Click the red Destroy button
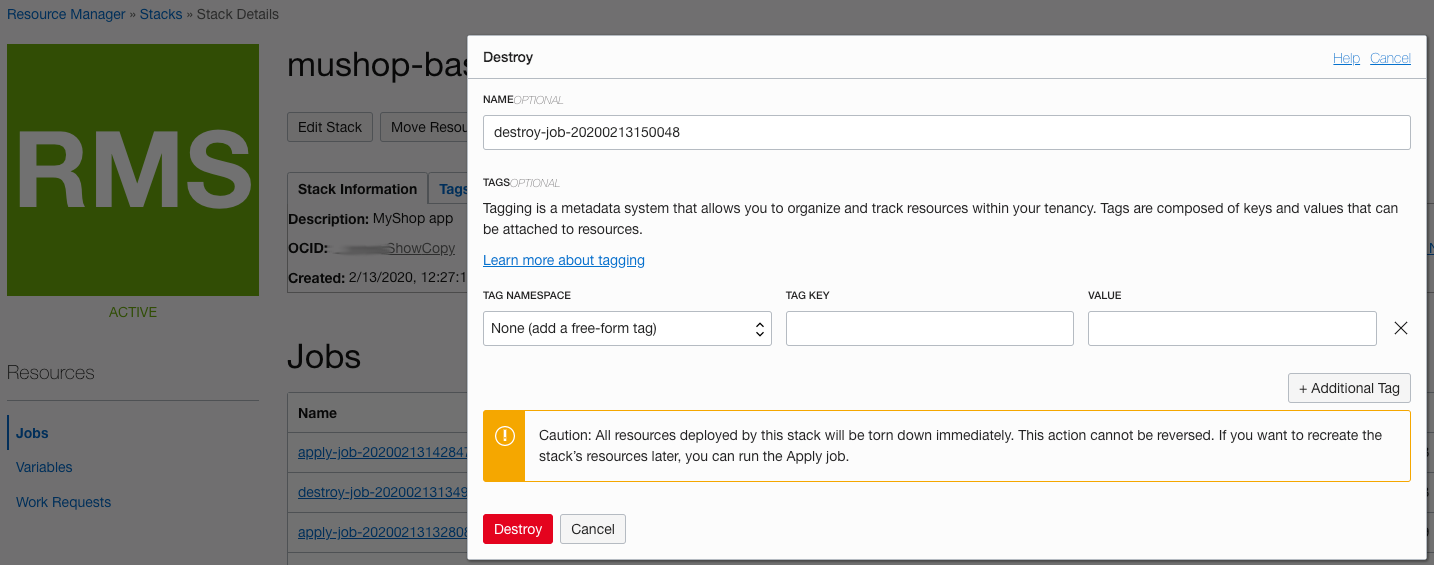 click(x=517, y=529)
